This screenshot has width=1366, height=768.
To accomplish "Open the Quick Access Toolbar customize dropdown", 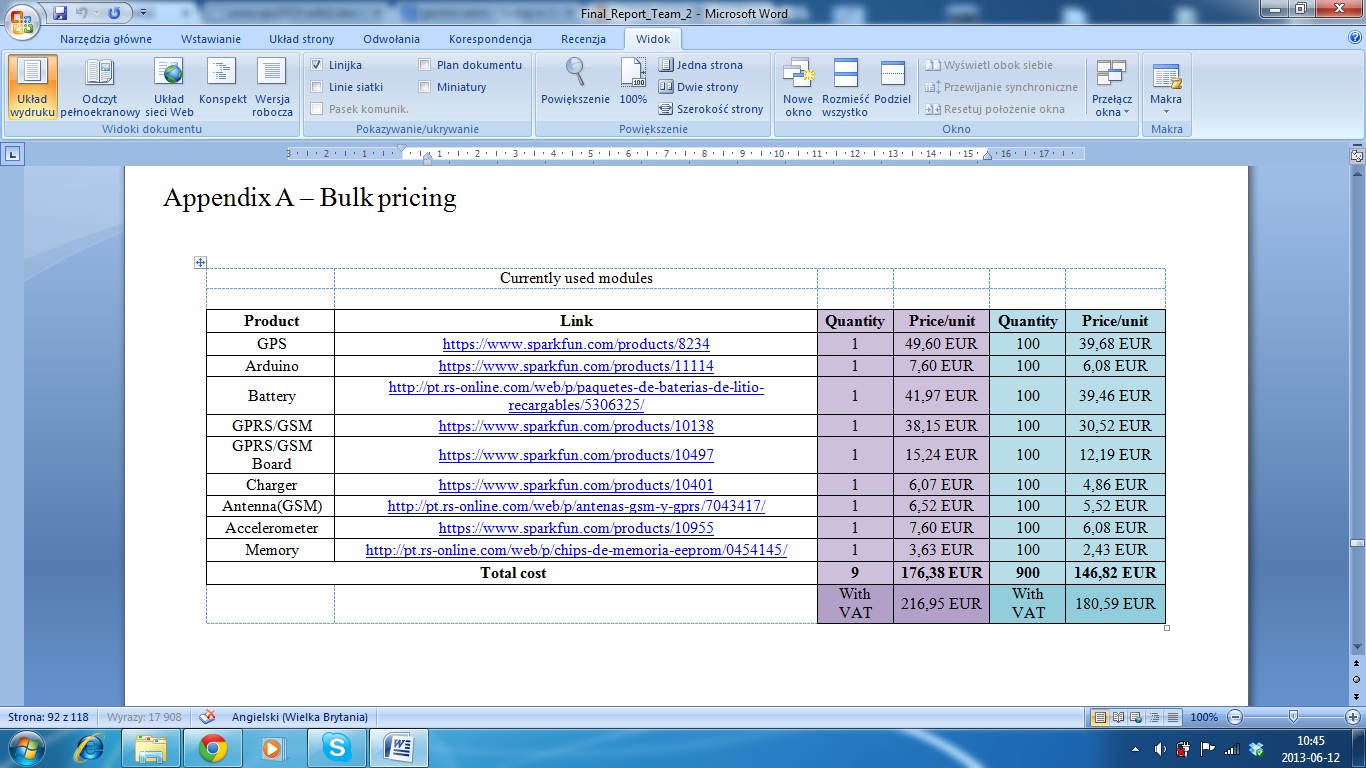I will 144,13.
